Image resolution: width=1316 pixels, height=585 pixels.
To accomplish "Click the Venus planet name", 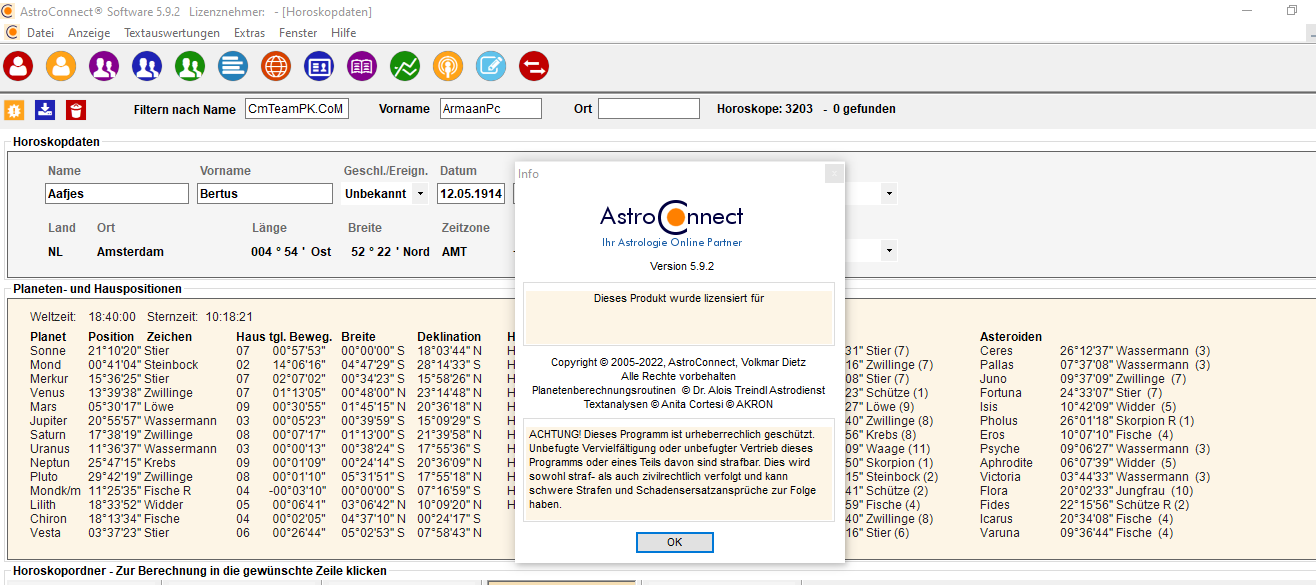I will (x=47, y=393).
